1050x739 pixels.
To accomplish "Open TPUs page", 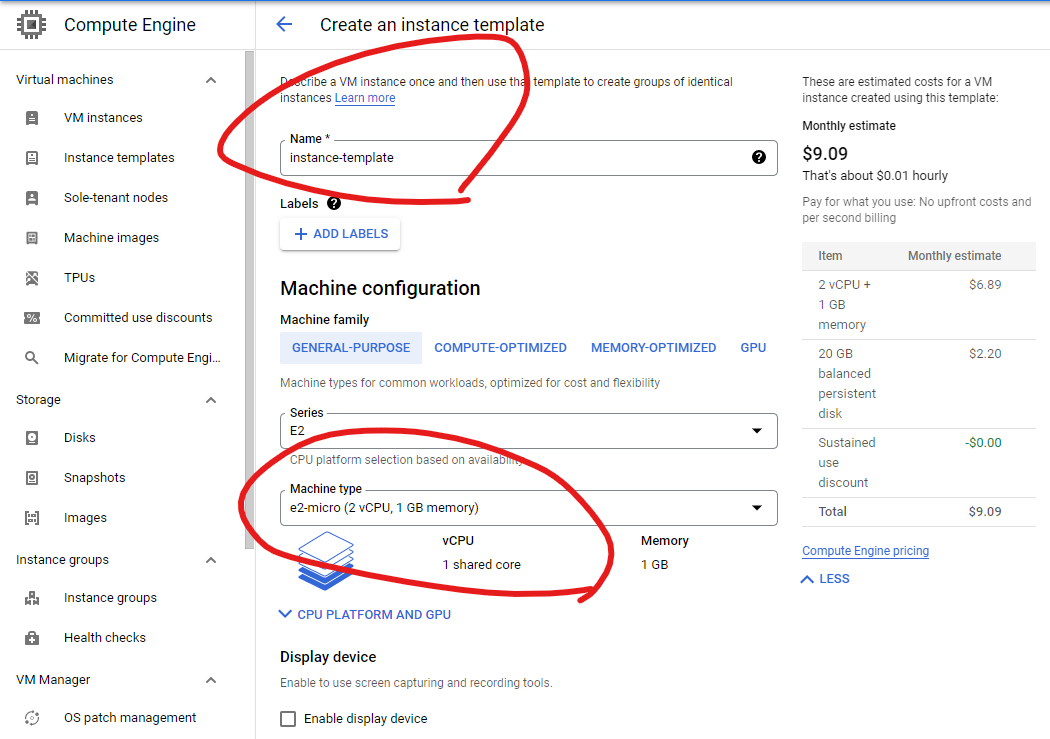I will (80, 278).
